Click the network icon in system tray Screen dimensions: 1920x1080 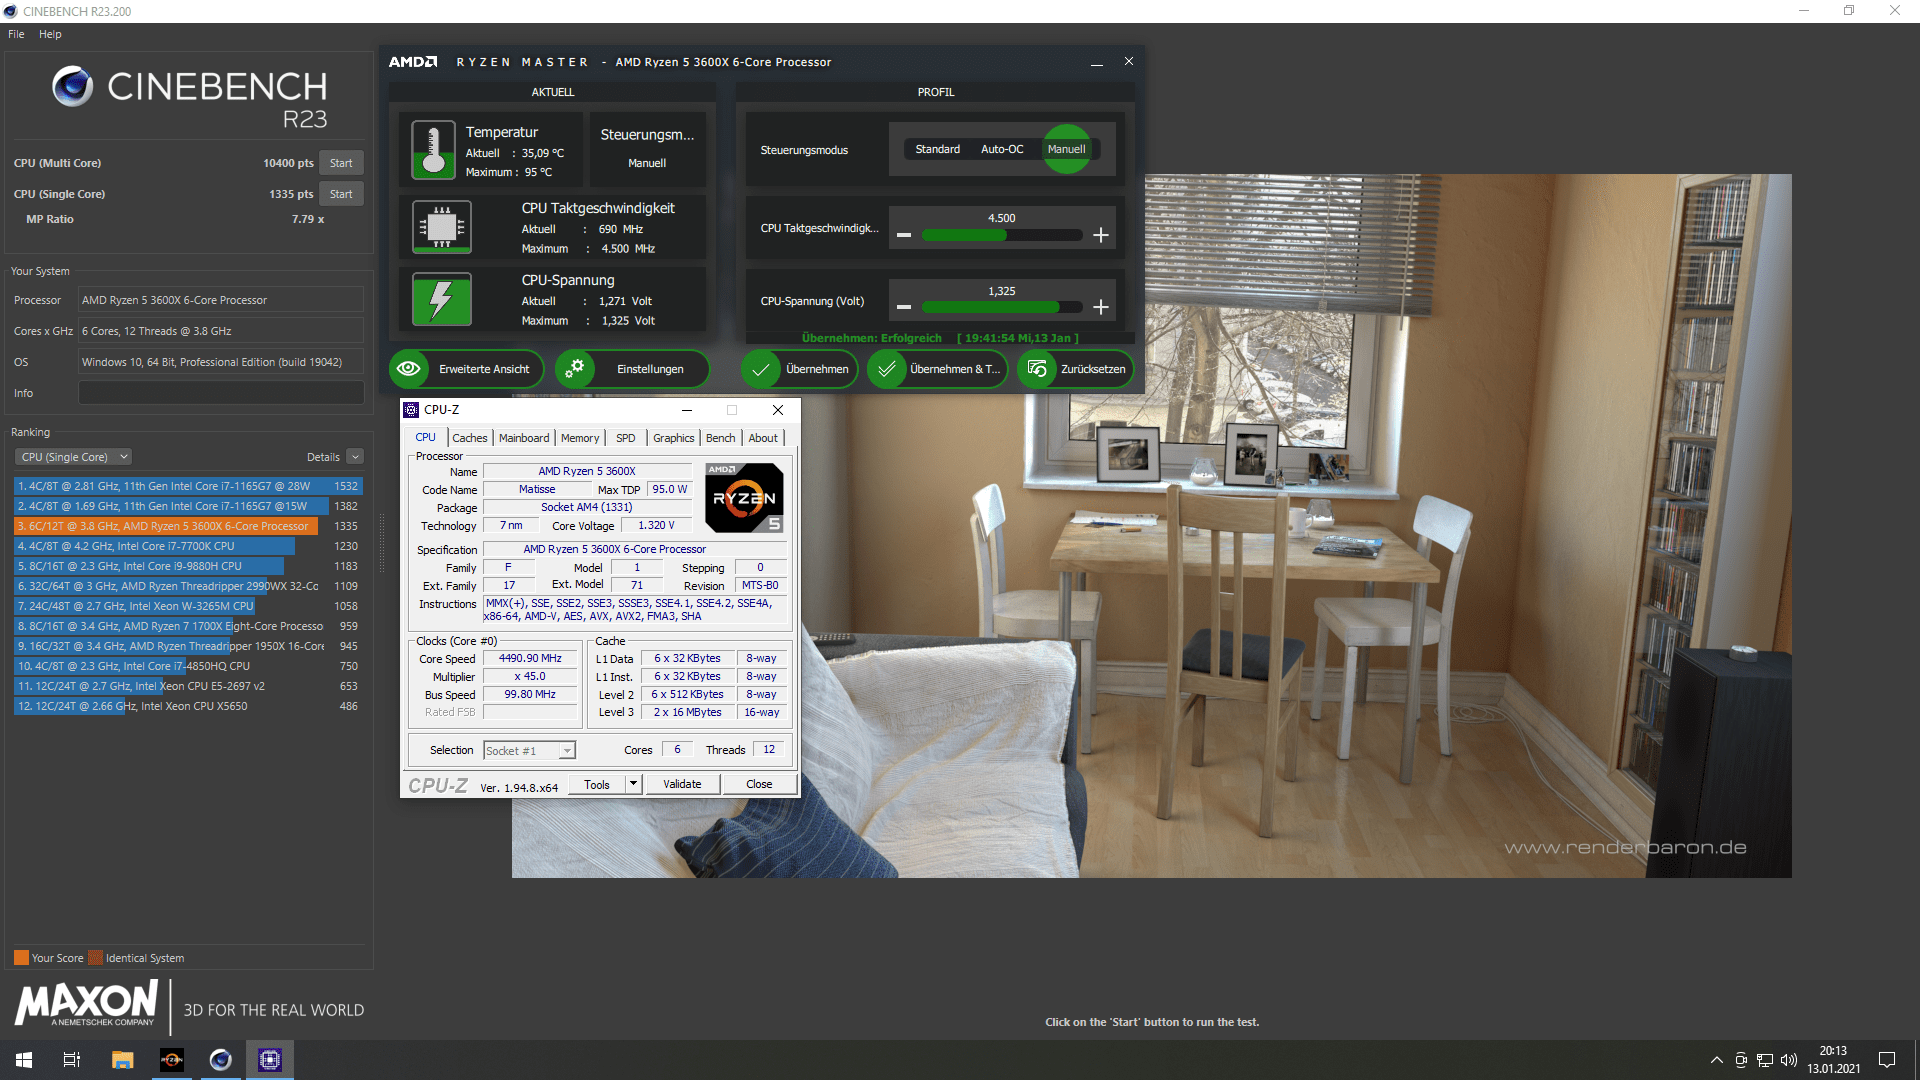1765,1060
